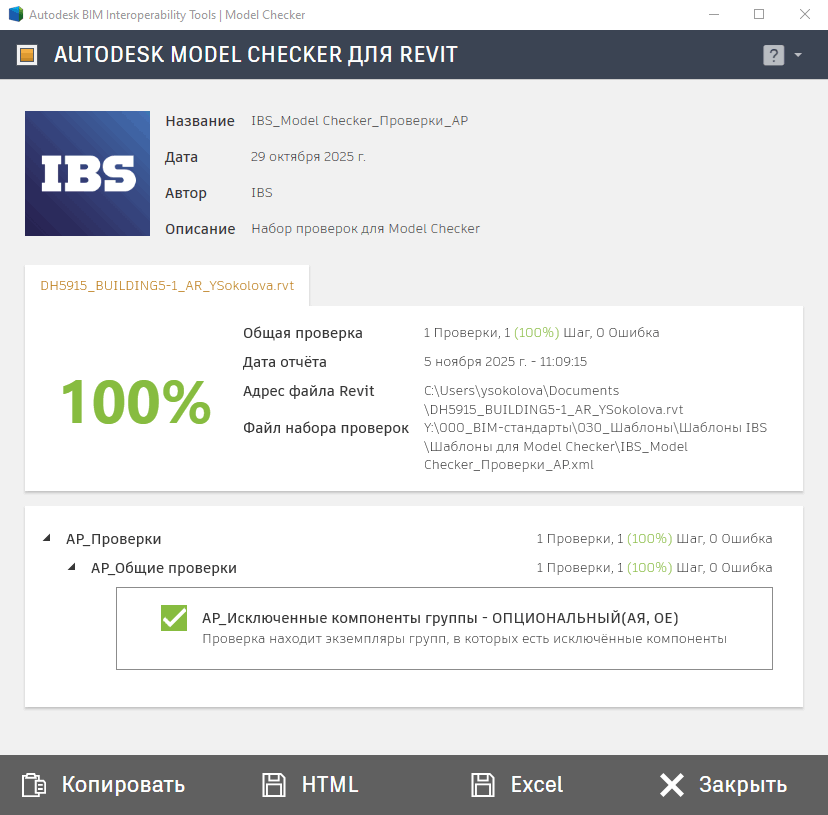Click the Revit file path C:\Users\ysokolova\Documents
This screenshot has height=815, width=828.
pyautogui.click(x=553, y=400)
